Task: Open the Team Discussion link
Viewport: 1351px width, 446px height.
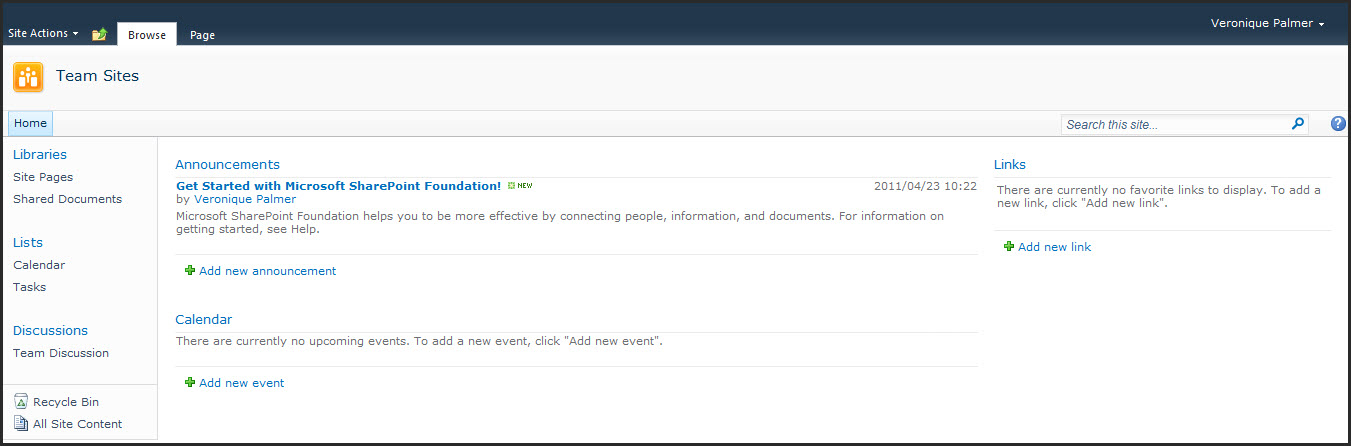Action: click(61, 353)
